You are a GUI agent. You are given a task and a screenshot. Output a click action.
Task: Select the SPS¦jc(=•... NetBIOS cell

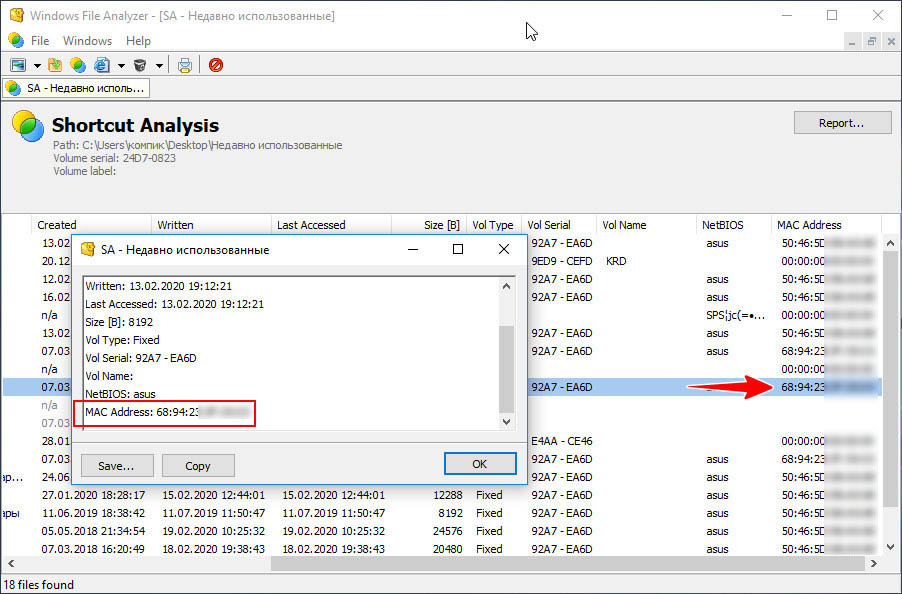tap(735, 315)
